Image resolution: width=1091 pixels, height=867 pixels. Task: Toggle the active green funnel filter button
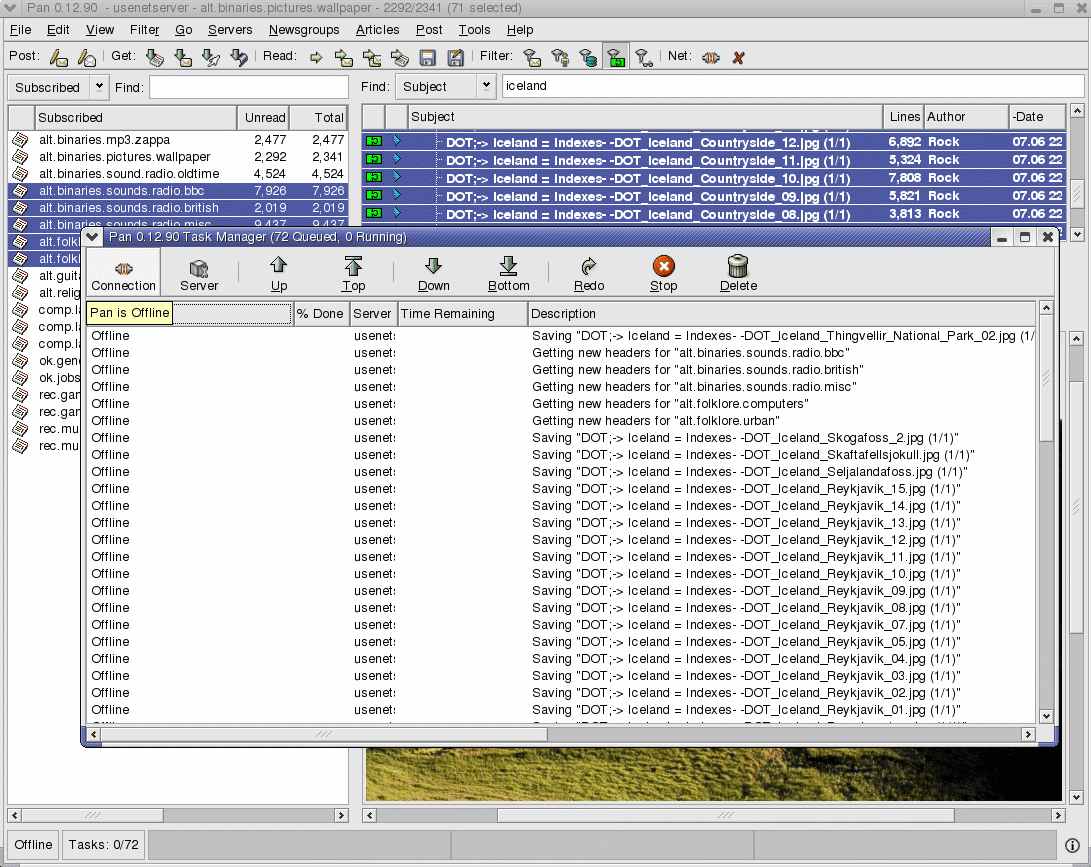[616, 57]
